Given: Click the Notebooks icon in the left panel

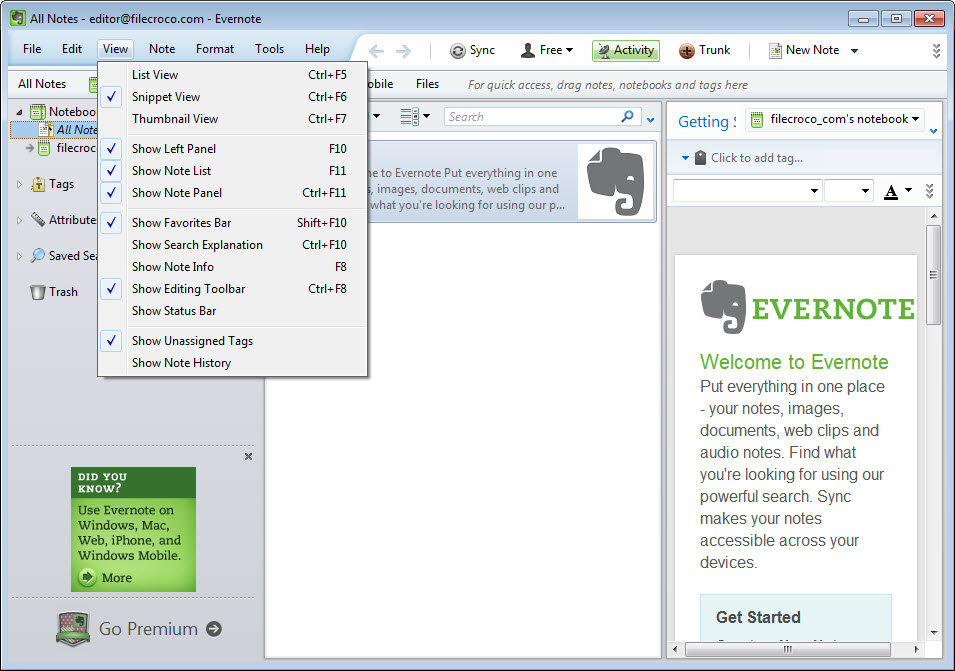Looking at the screenshot, I should tap(38, 111).
